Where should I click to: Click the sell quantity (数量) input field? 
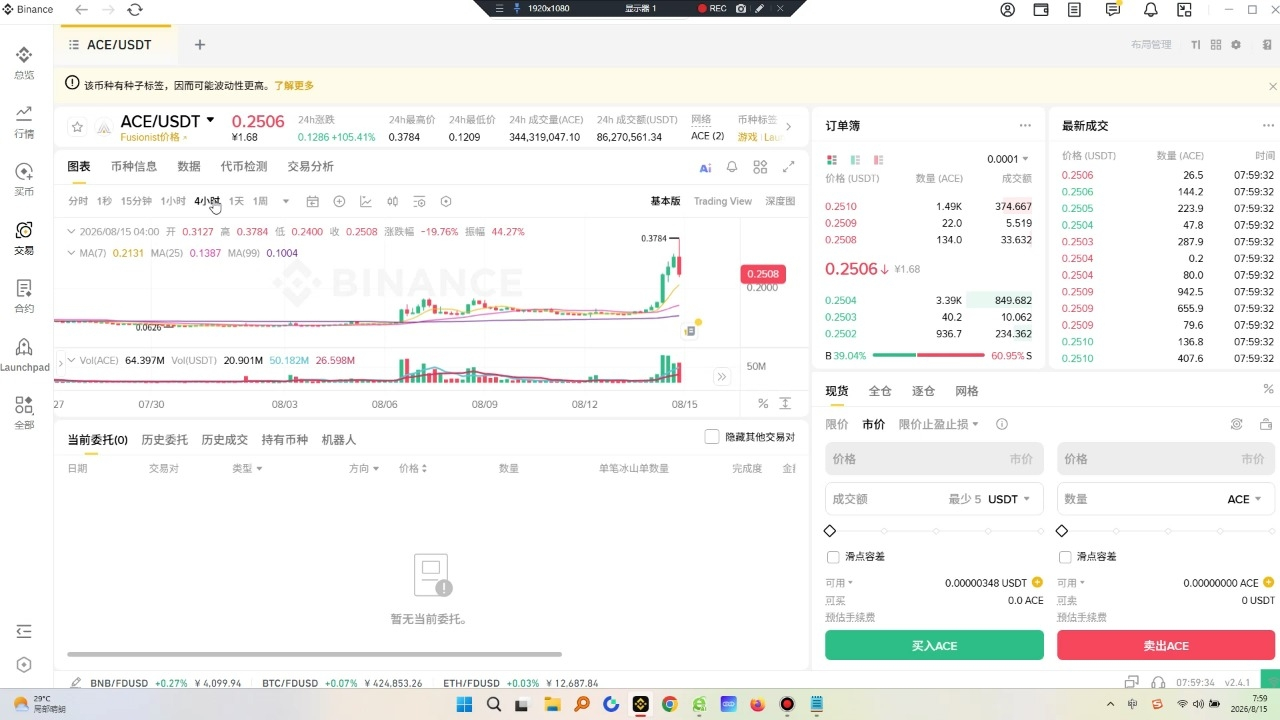(1166, 499)
